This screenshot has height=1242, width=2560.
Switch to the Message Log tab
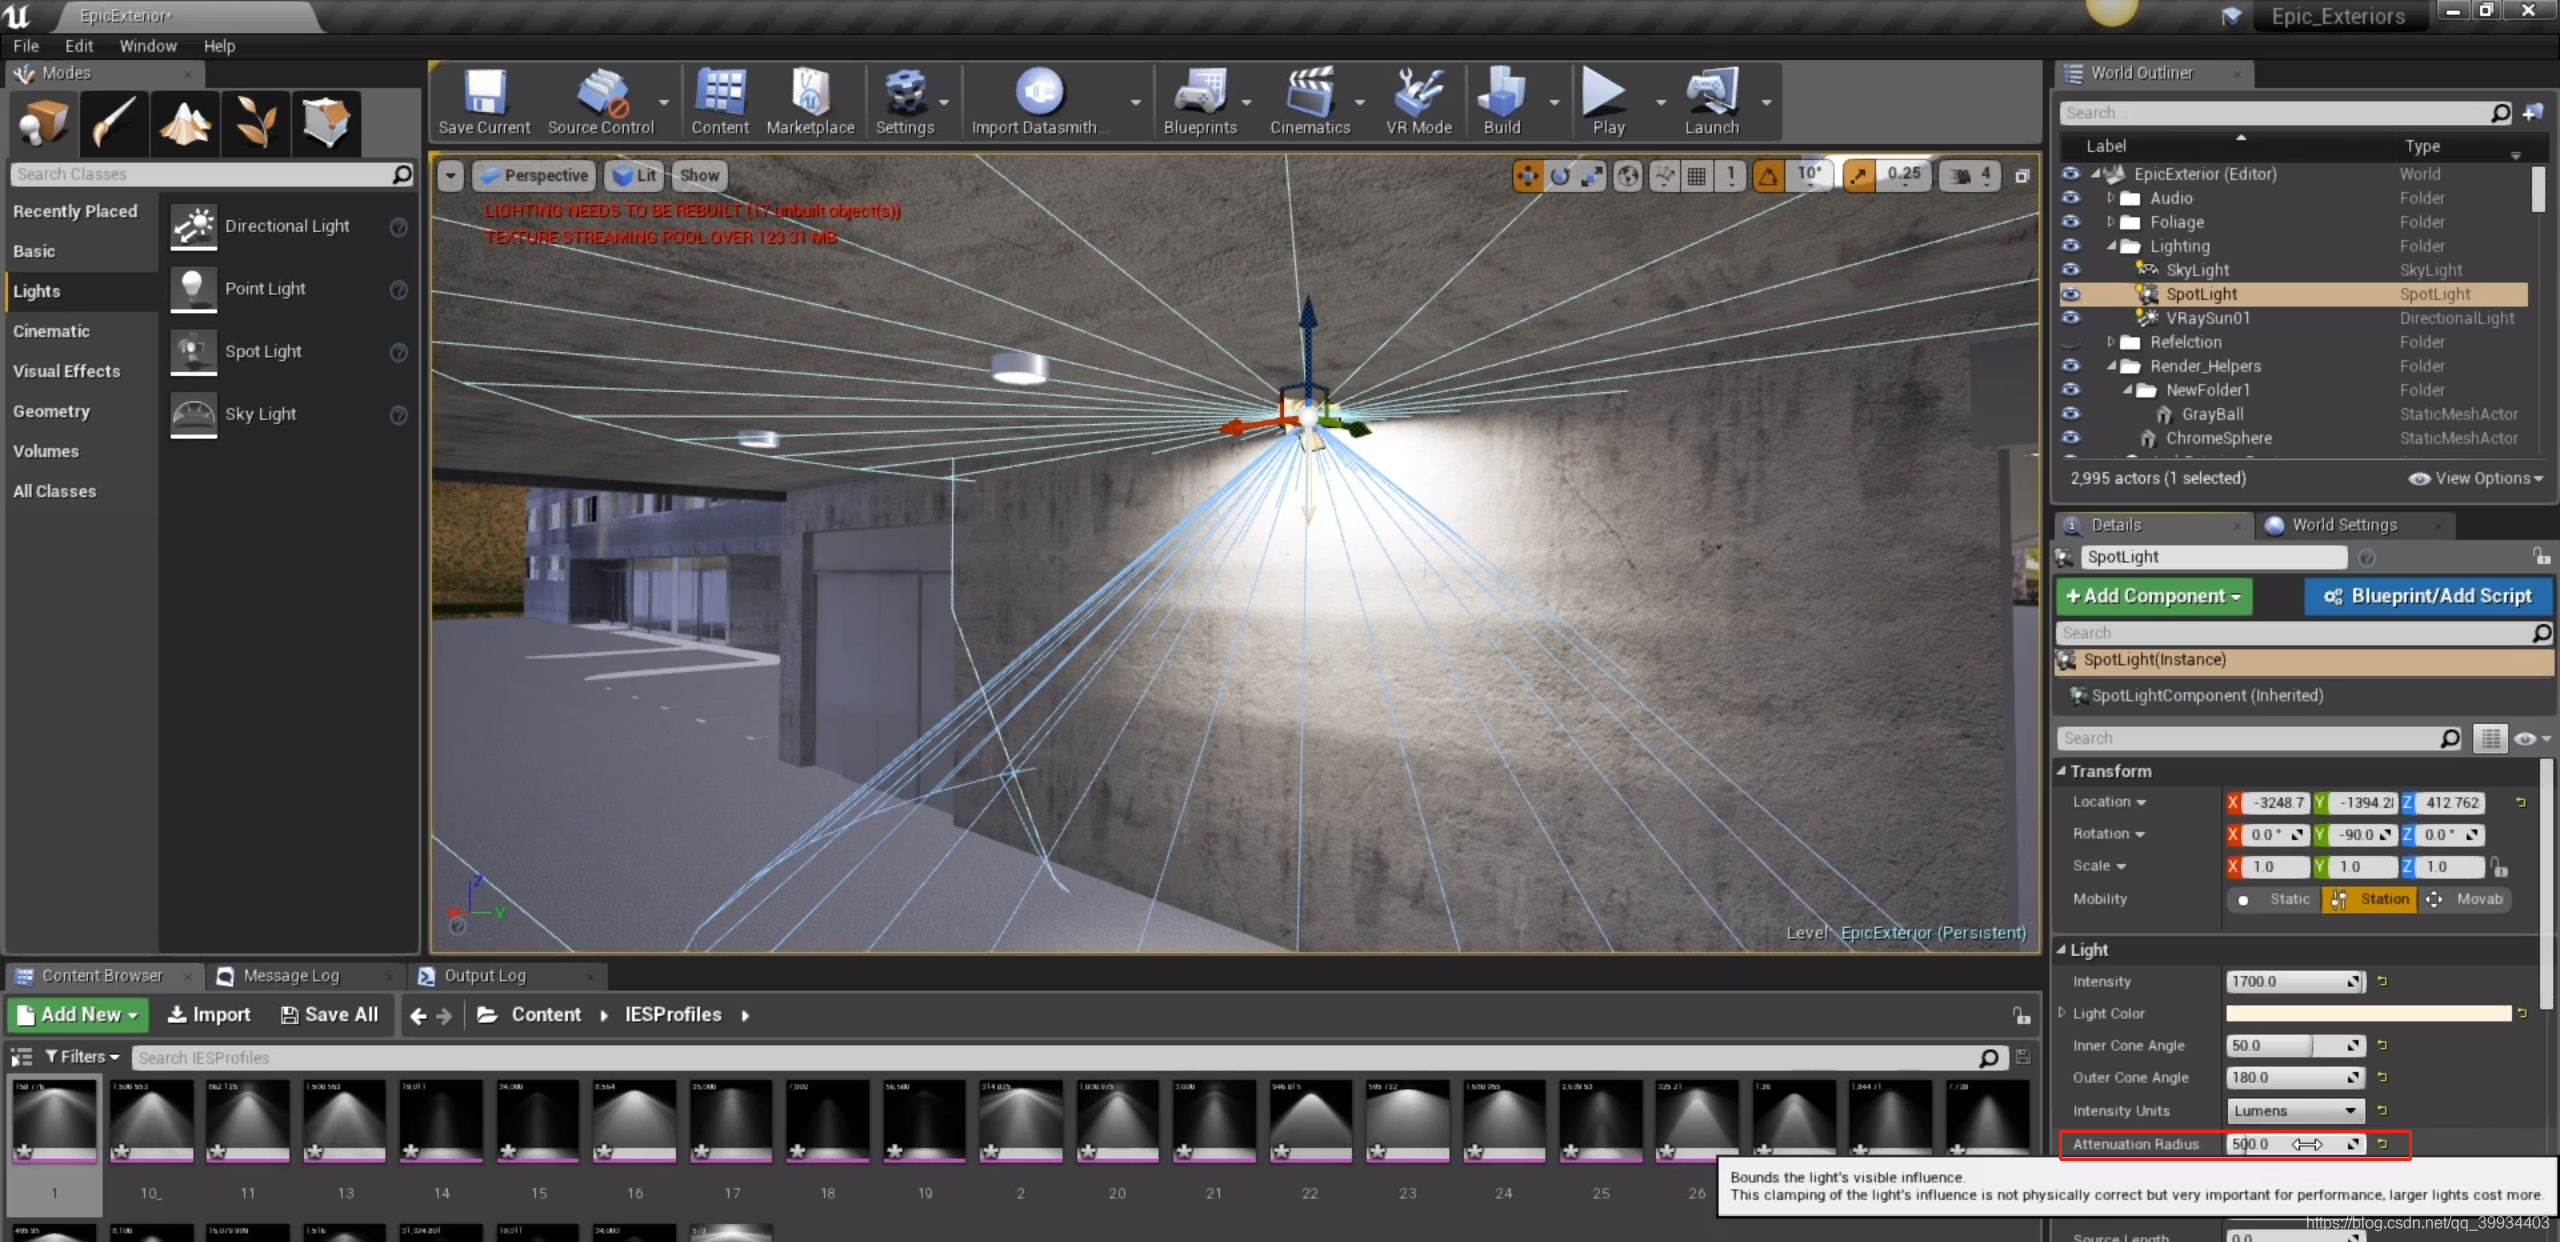coord(291,976)
